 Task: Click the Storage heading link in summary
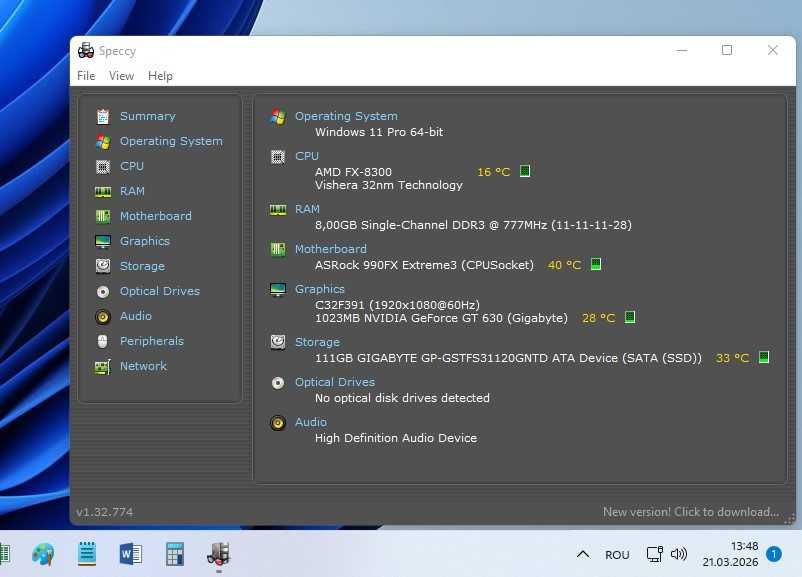317,342
